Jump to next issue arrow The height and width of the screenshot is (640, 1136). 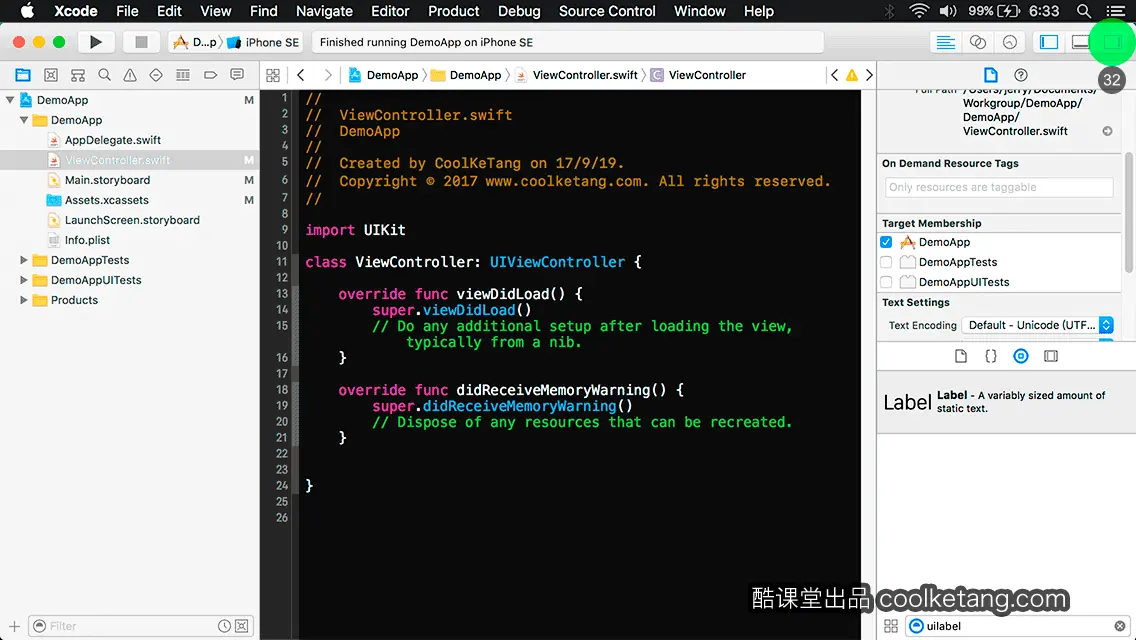coord(869,75)
